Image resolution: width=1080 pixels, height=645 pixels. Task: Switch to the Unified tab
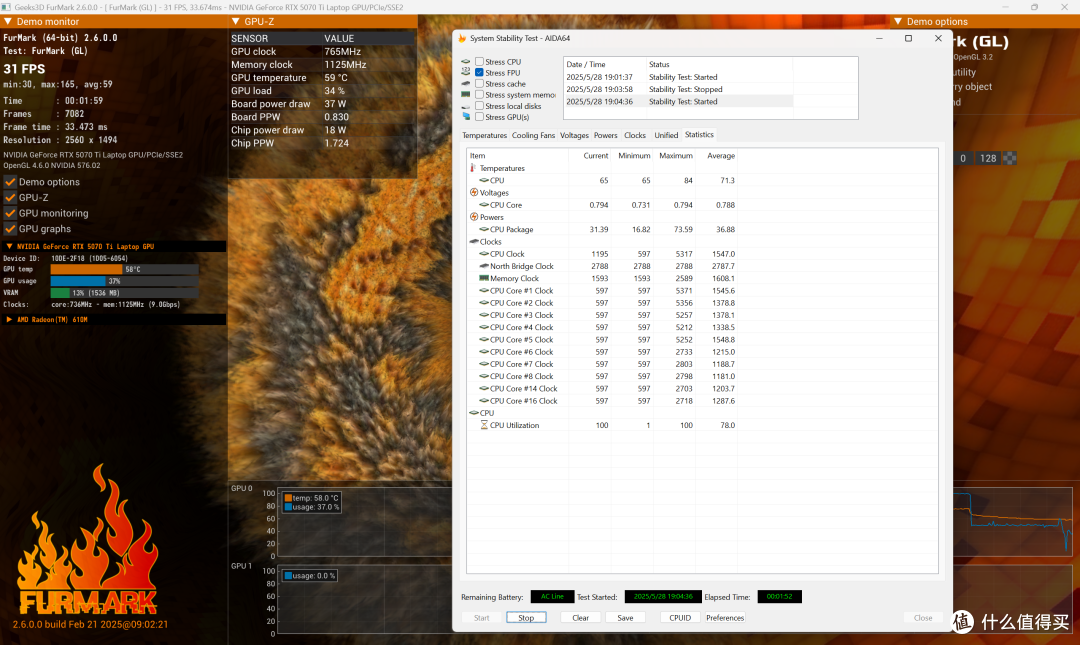pos(666,135)
